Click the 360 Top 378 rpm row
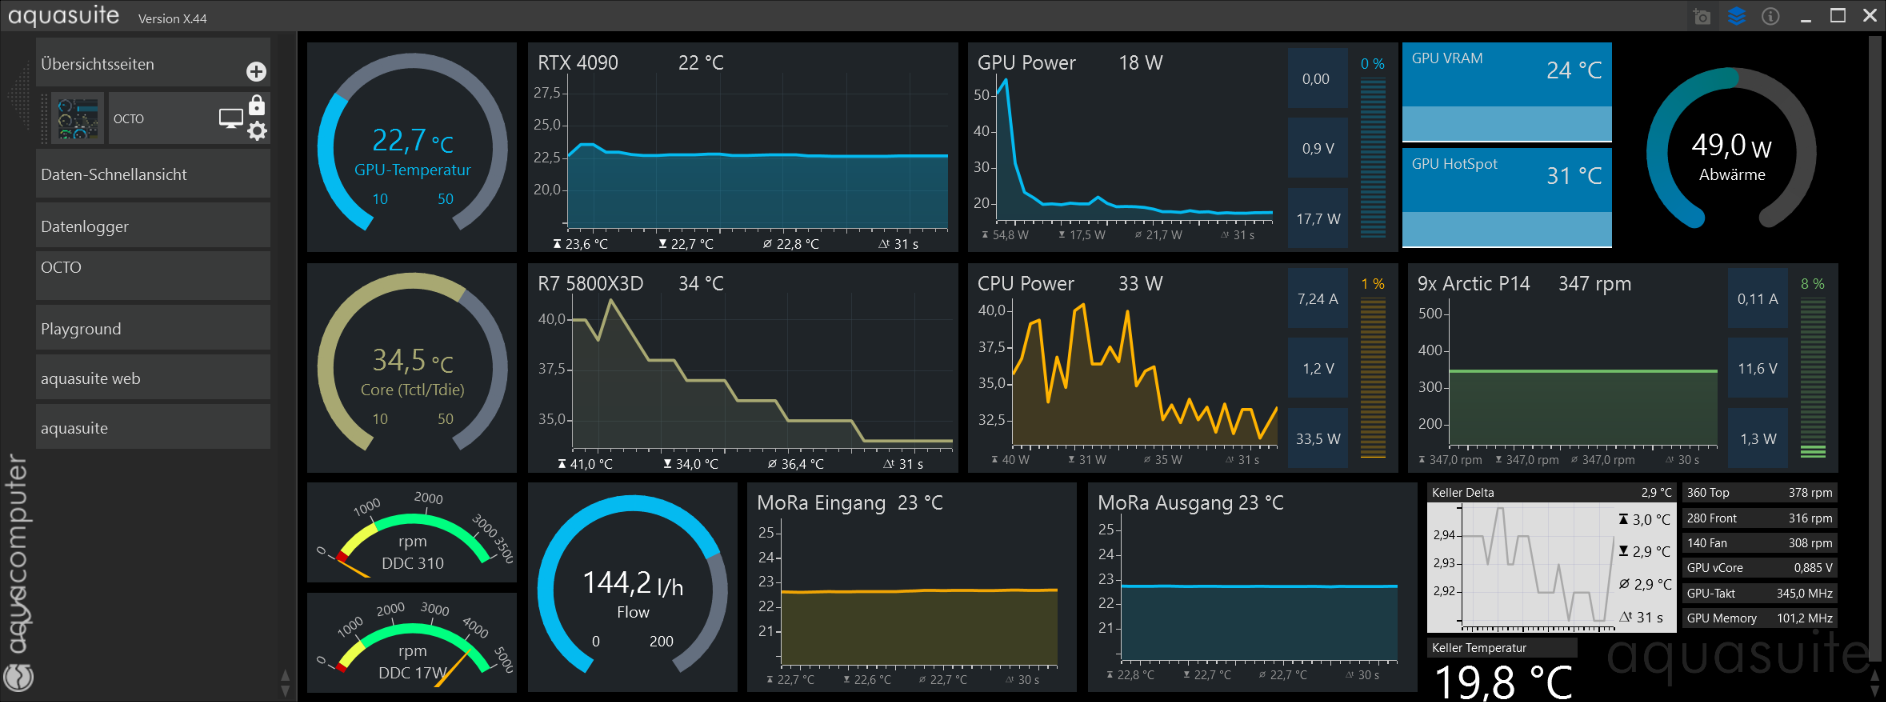This screenshot has width=1886, height=702. (1760, 493)
